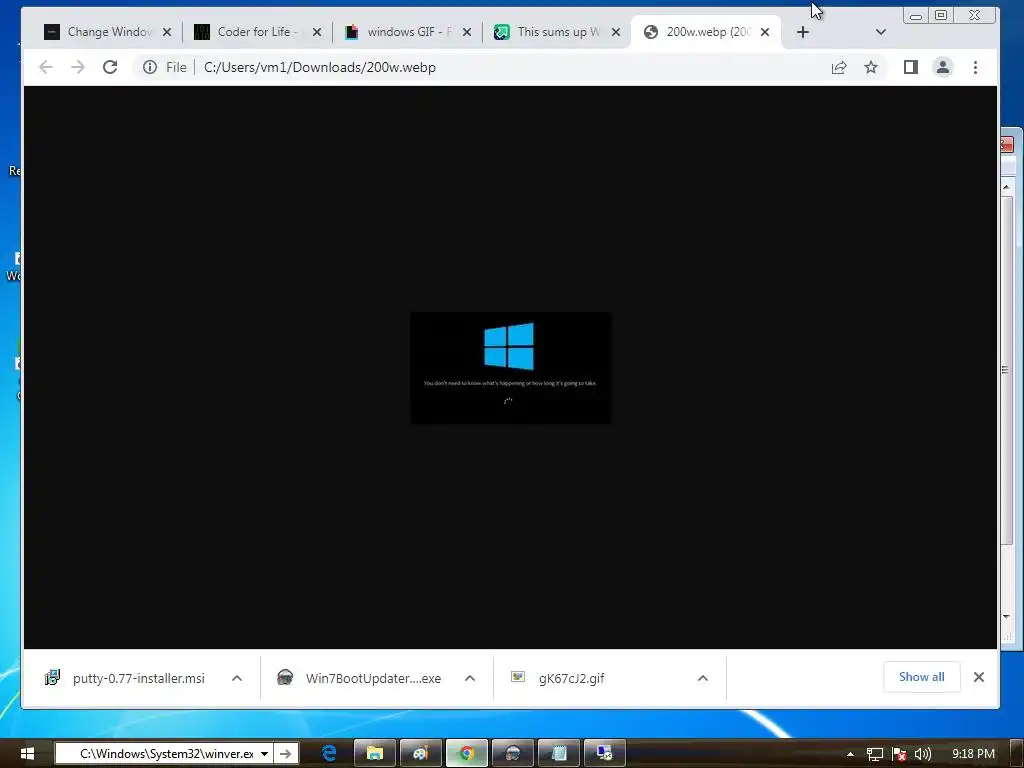Image resolution: width=1024 pixels, height=768 pixels.
Task: Open File Explorer from the taskbar
Action: point(375,754)
